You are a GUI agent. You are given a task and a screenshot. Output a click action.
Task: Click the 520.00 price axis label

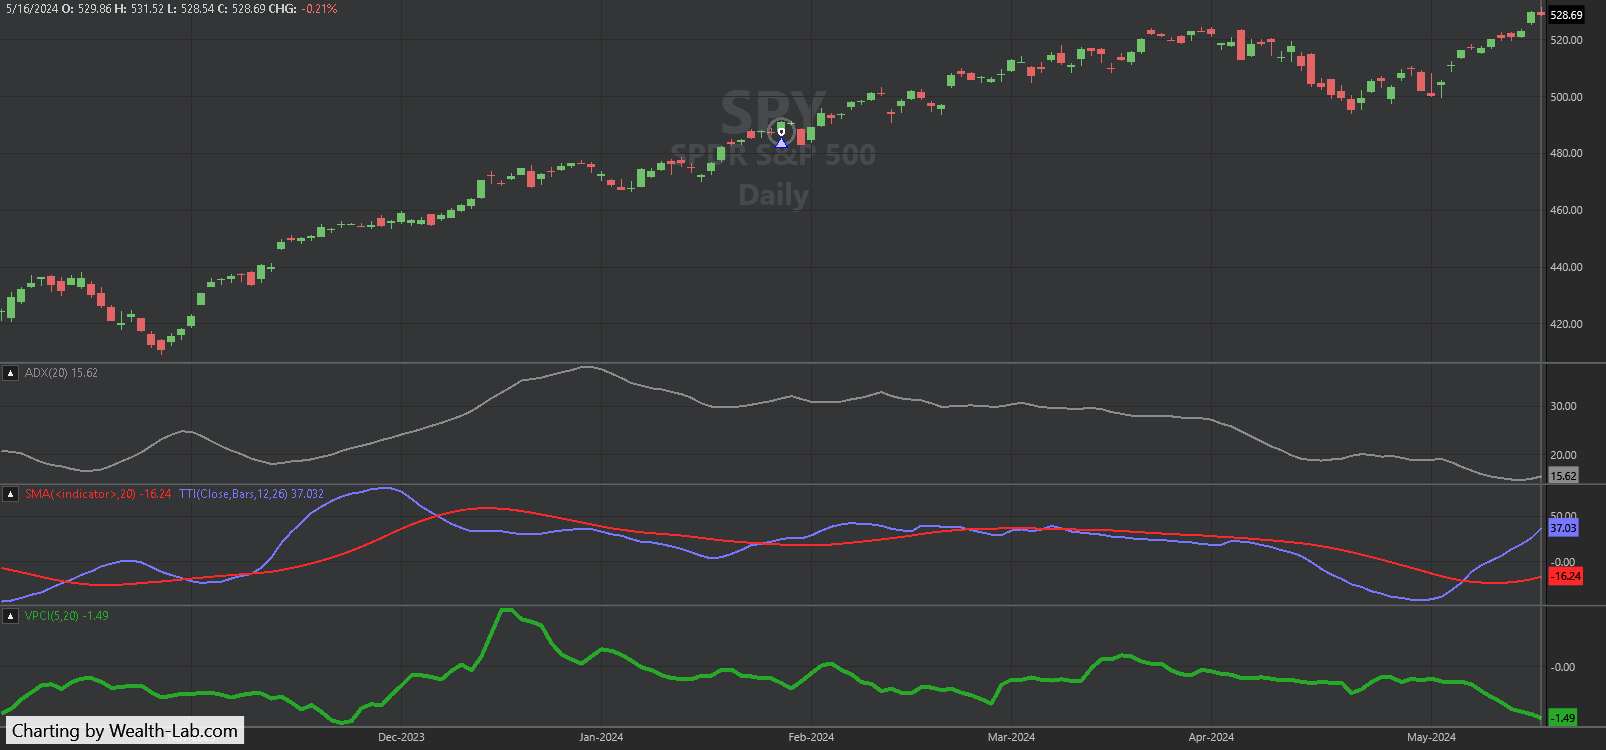click(x=1566, y=40)
